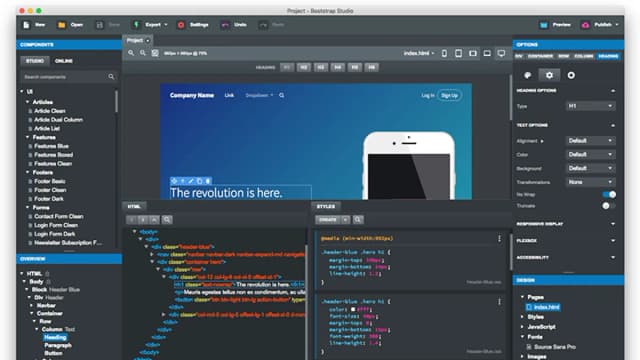Open the Alignment dropdown set to Default
The height and width of the screenshot is (360, 640).
[591, 140]
